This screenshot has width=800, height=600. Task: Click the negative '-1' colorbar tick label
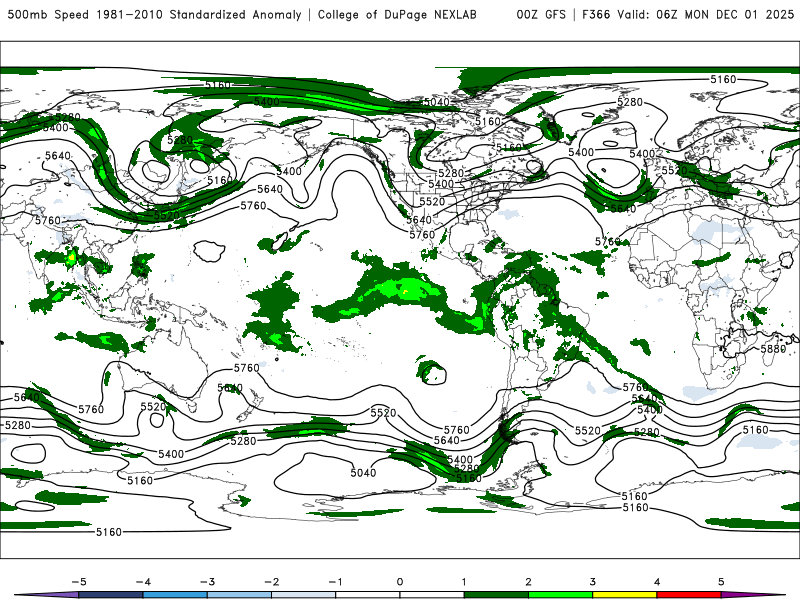click(335, 582)
